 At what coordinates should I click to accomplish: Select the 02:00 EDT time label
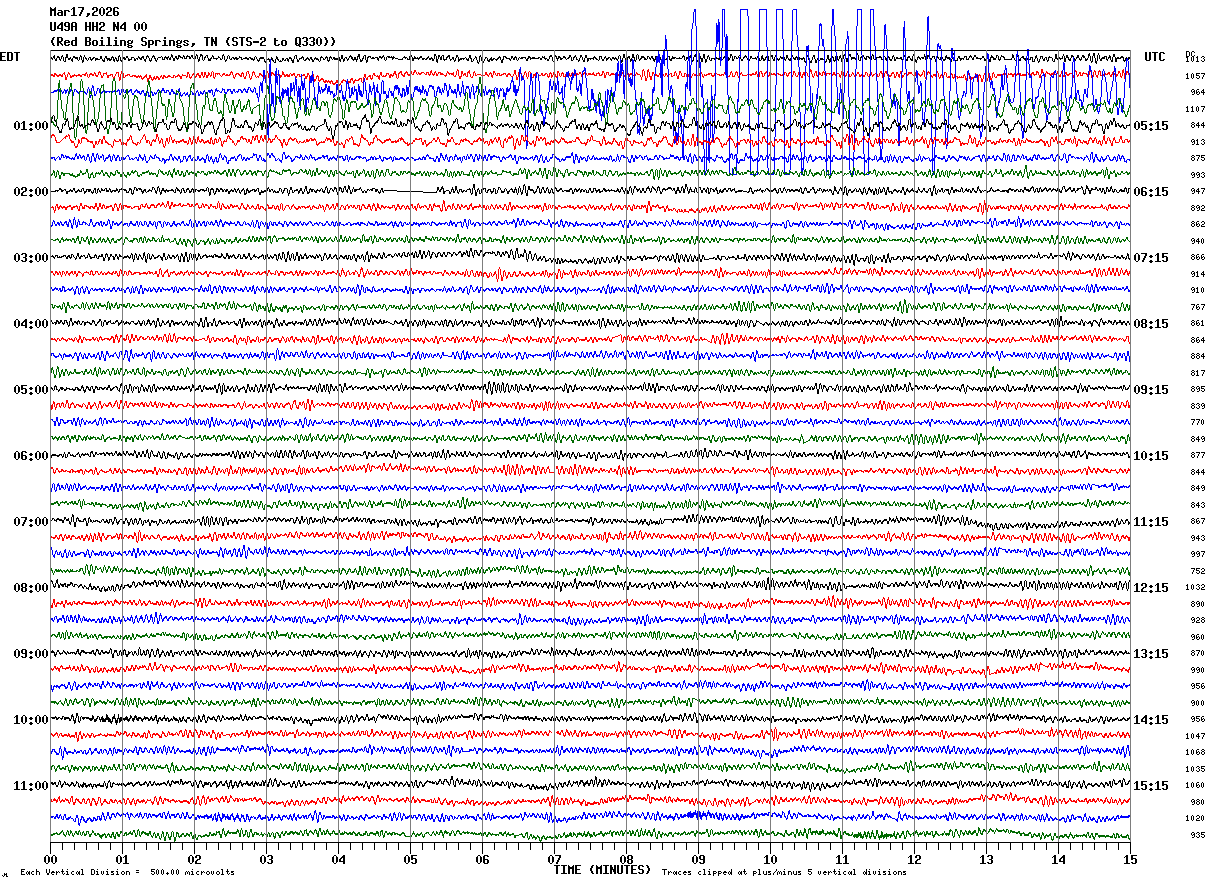click(31, 192)
